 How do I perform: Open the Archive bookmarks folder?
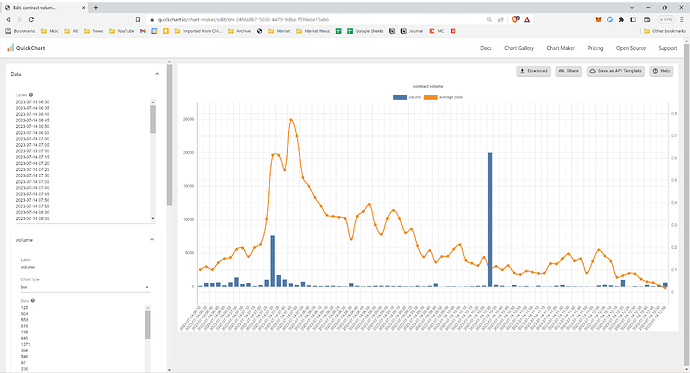[239, 31]
